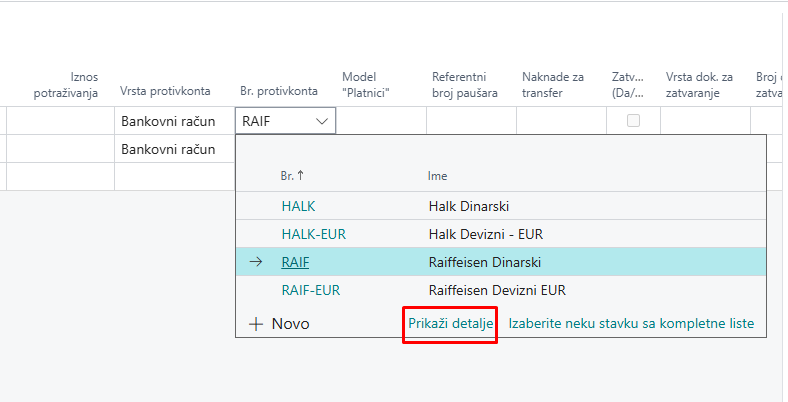Select the HALK bank account entry
The height and width of the screenshot is (402, 788).
tap(298, 206)
